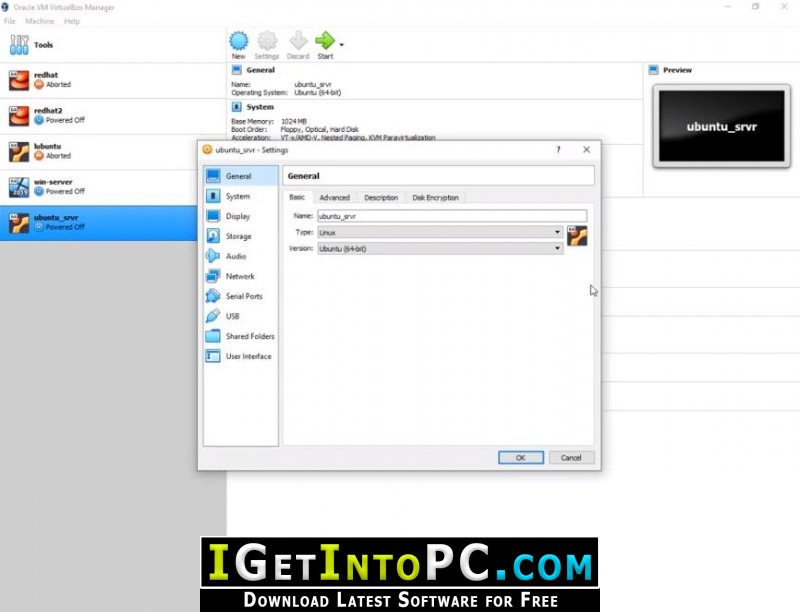This screenshot has width=800, height=612.
Task: Open General settings category icon
Action: click(213, 176)
